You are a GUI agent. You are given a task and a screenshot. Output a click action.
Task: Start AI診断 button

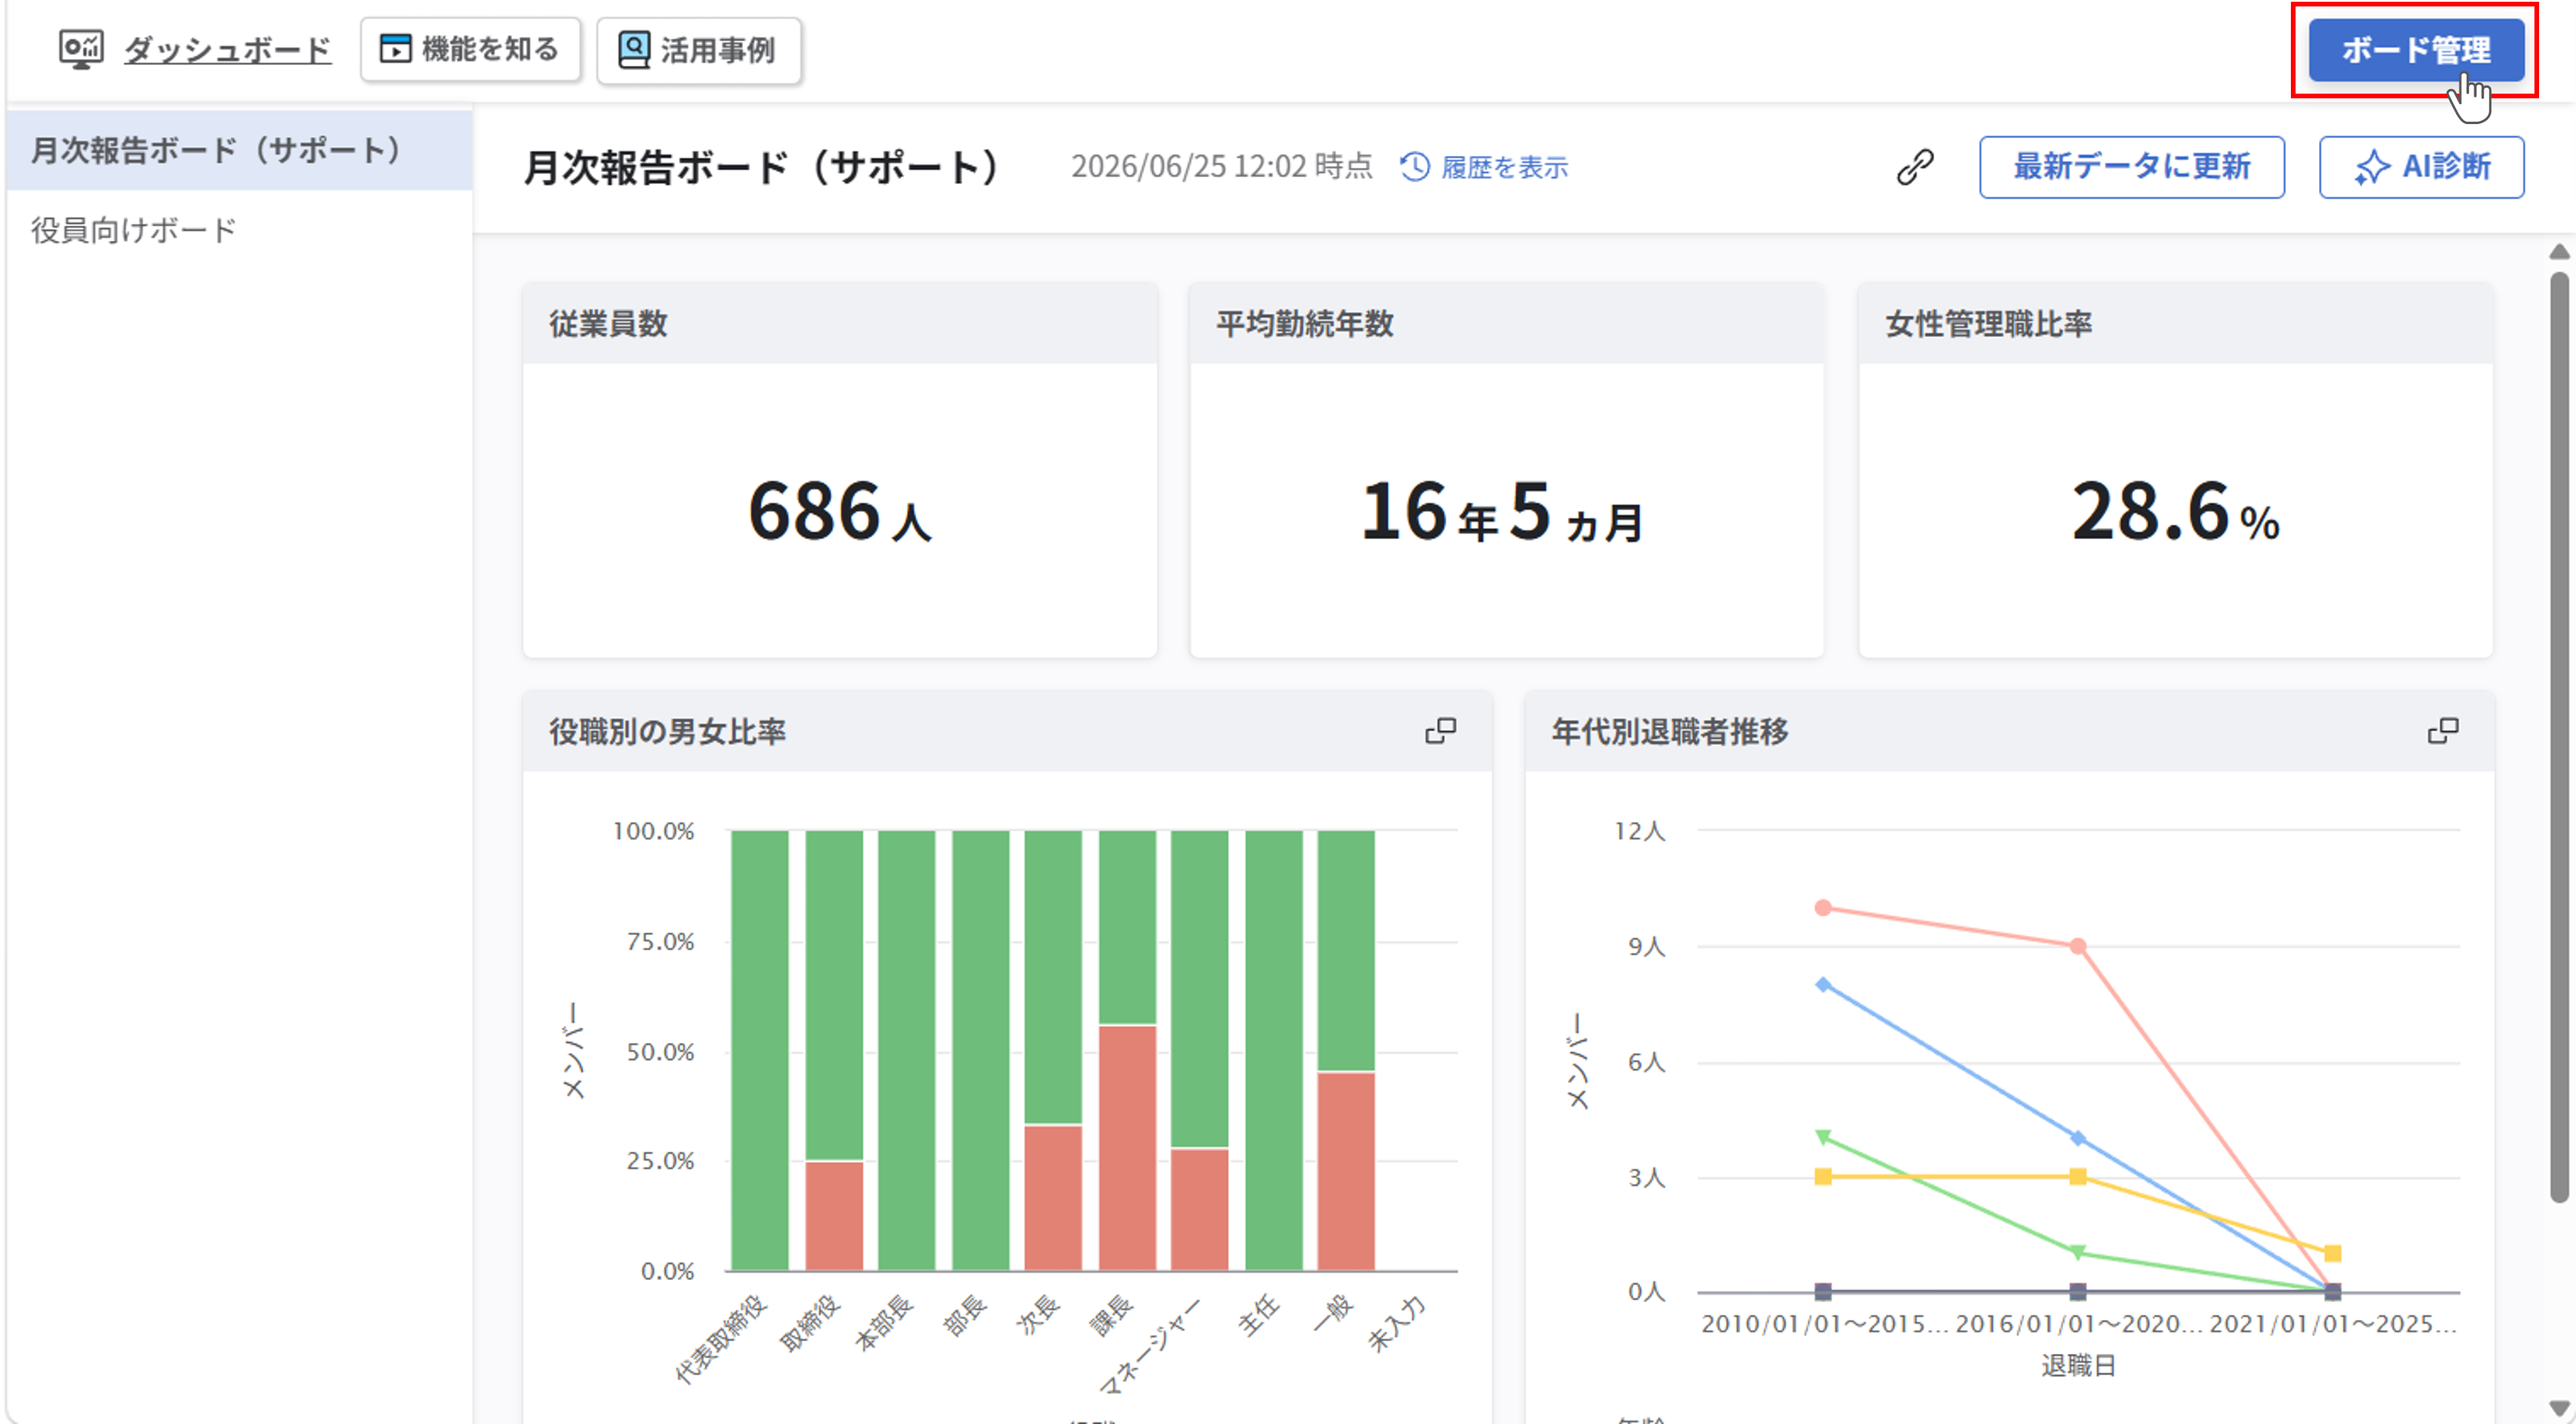click(x=2421, y=167)
